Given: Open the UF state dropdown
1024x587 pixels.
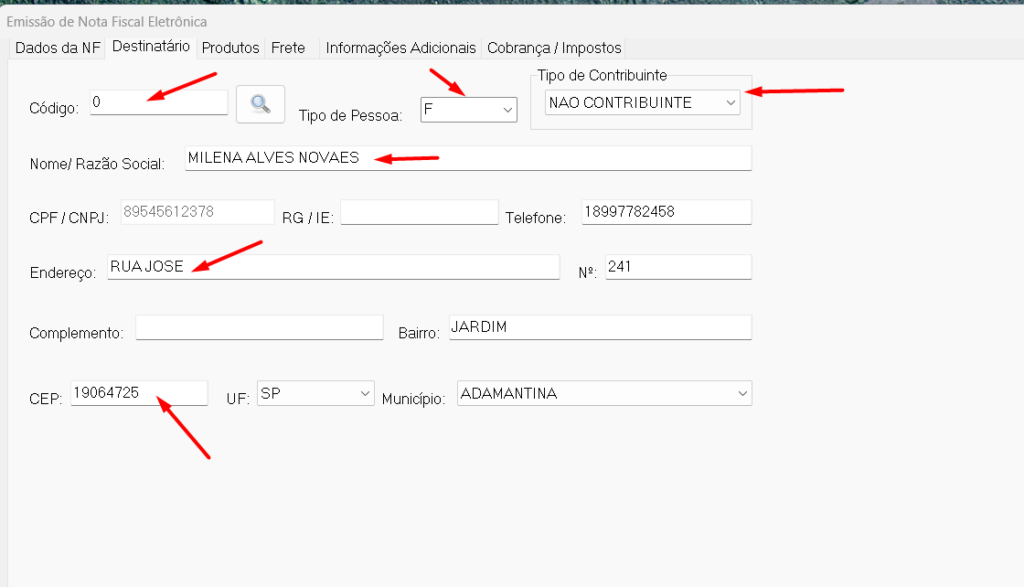Looking at the screenshot, I should (x=315, y=394).
